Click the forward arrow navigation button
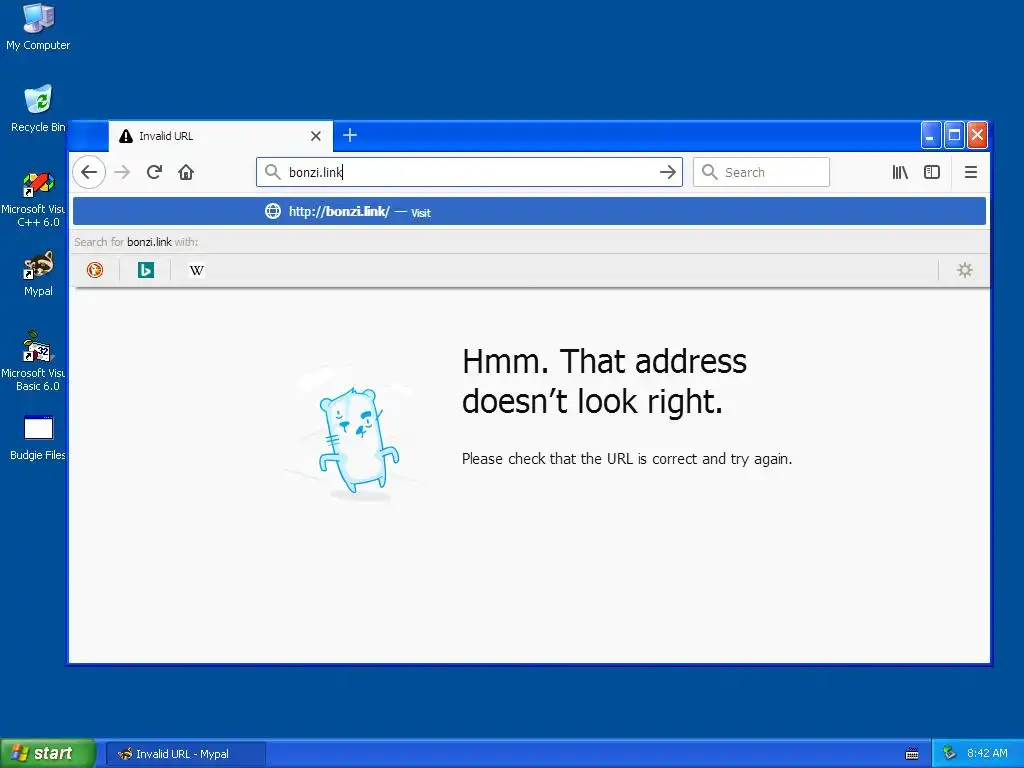The image size is (1024, 768). point(122,172)
